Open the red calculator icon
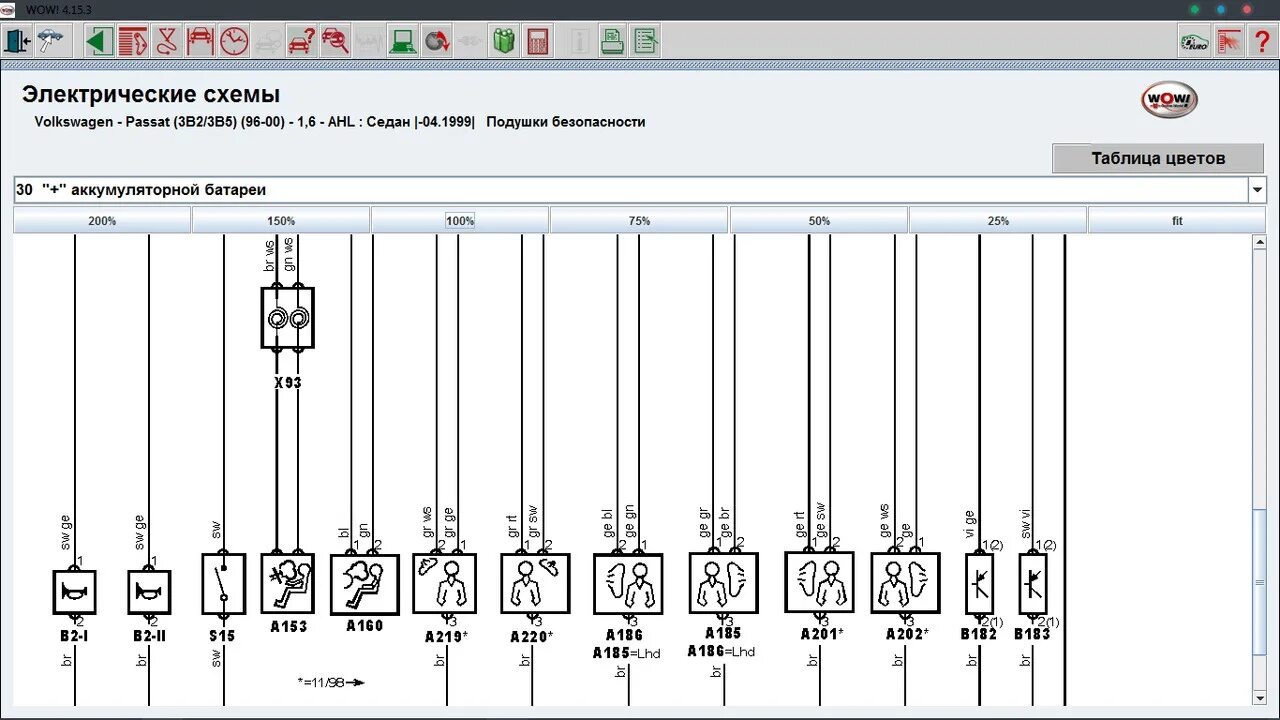Screen dimensions: 1280x720 point(538,41)
